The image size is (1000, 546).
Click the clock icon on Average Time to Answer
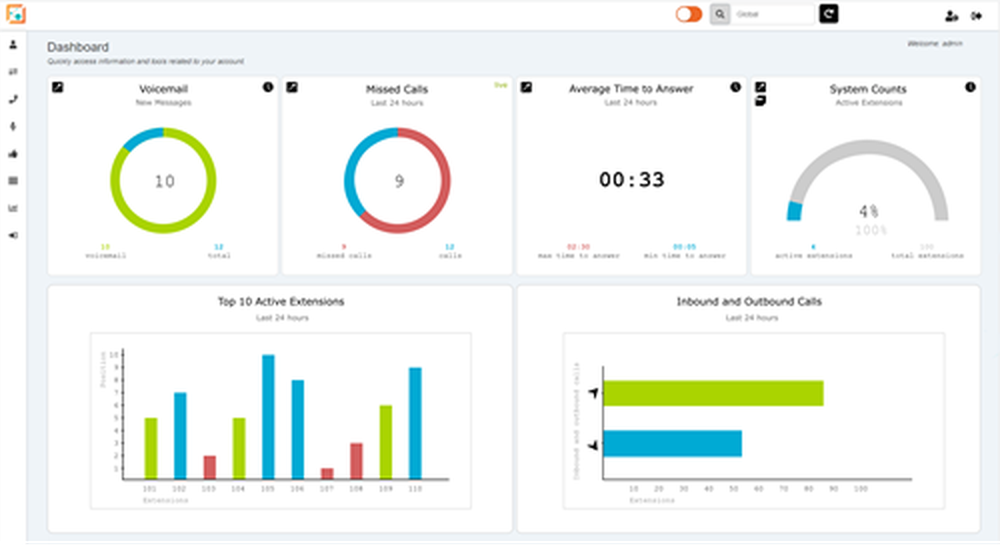[735, 87]
